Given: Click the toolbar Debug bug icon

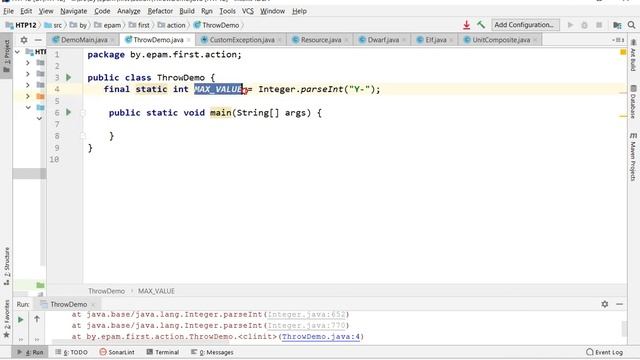Looking at the screenshot, I should [584, 25].
